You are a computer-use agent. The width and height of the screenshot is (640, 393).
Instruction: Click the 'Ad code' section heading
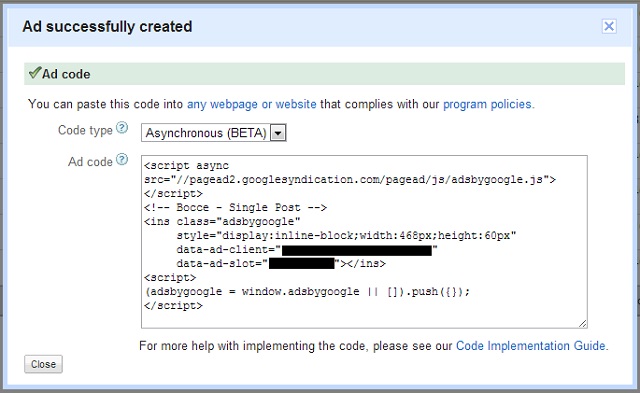[66, 74]
